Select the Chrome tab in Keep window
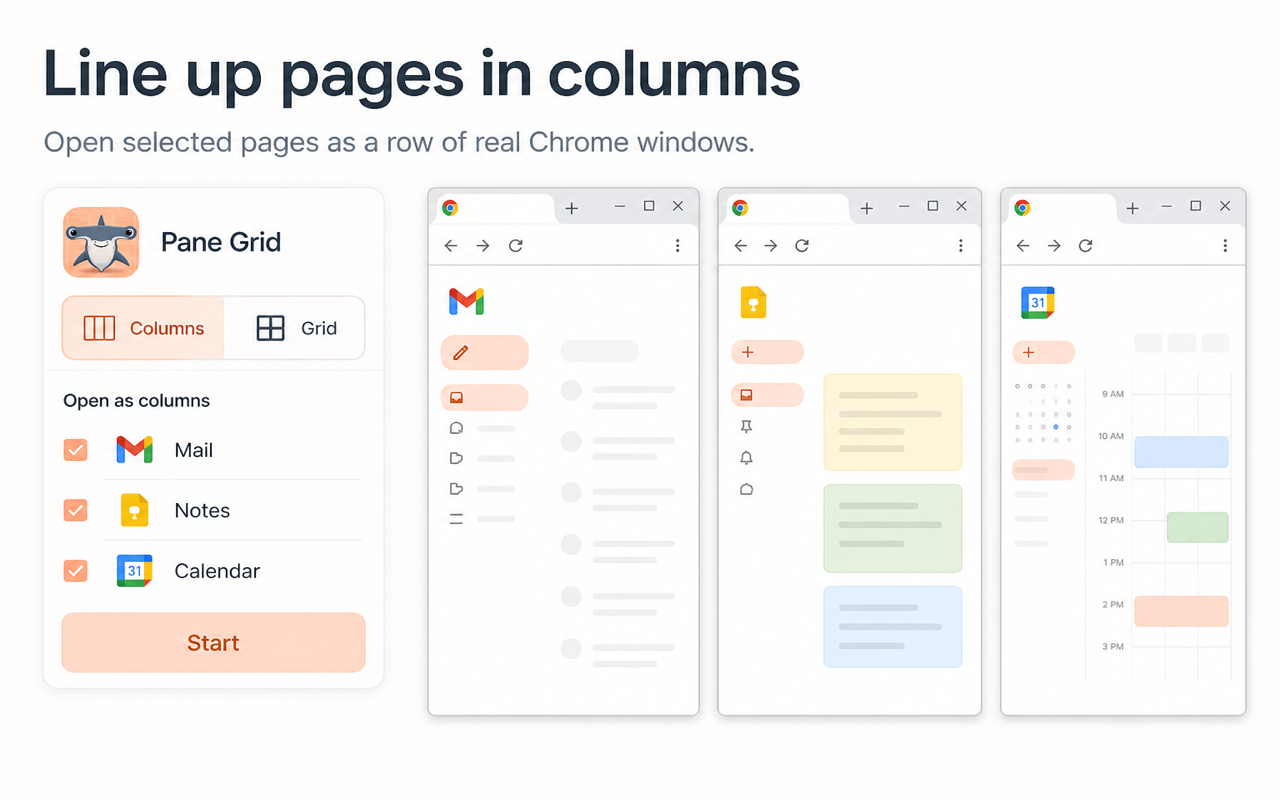 pyautogui.click(x=788, y=208)
